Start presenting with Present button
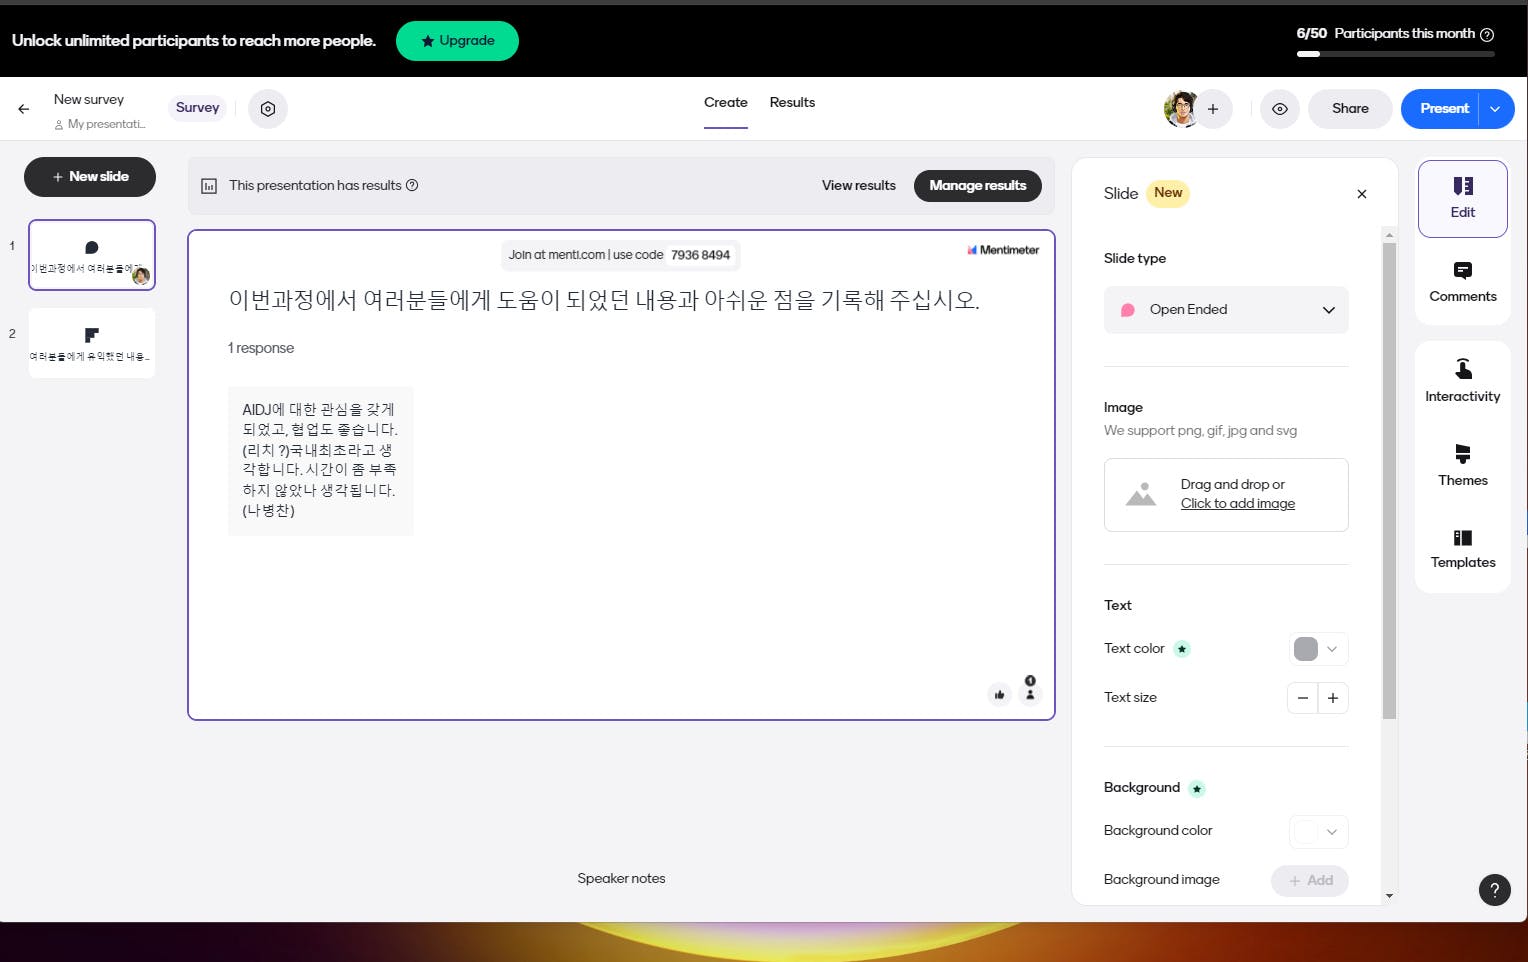This screenshot has width=1528, height=962. click(1444, 109)
